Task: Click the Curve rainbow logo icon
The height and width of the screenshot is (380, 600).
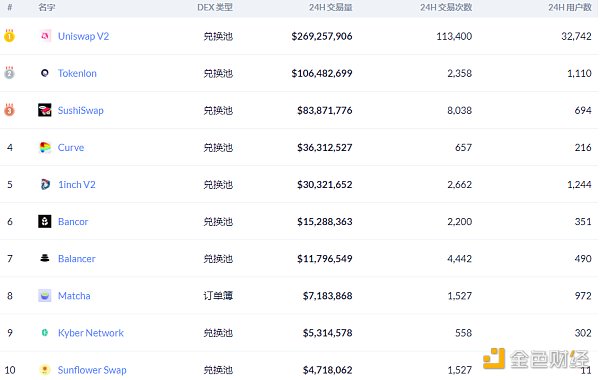Action: click(x=45, y=147)
